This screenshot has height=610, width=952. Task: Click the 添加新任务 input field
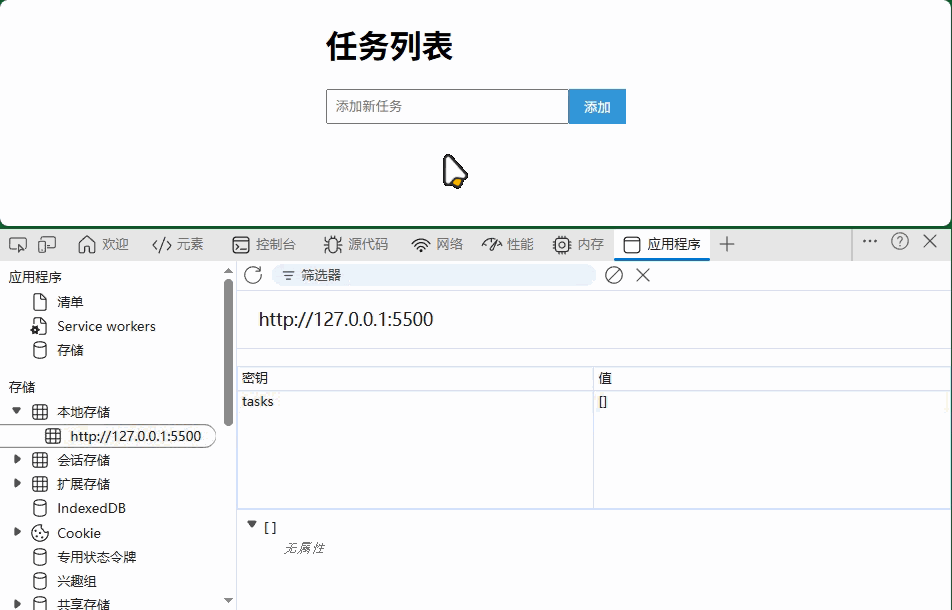tap(446, 106)
